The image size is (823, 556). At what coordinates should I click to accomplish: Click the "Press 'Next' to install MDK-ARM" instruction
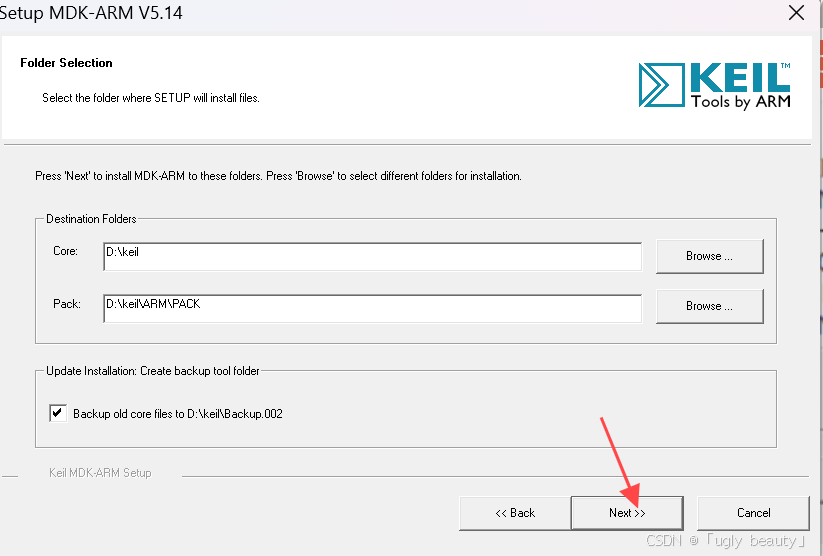pyautogui.click(x=278, y=176)
